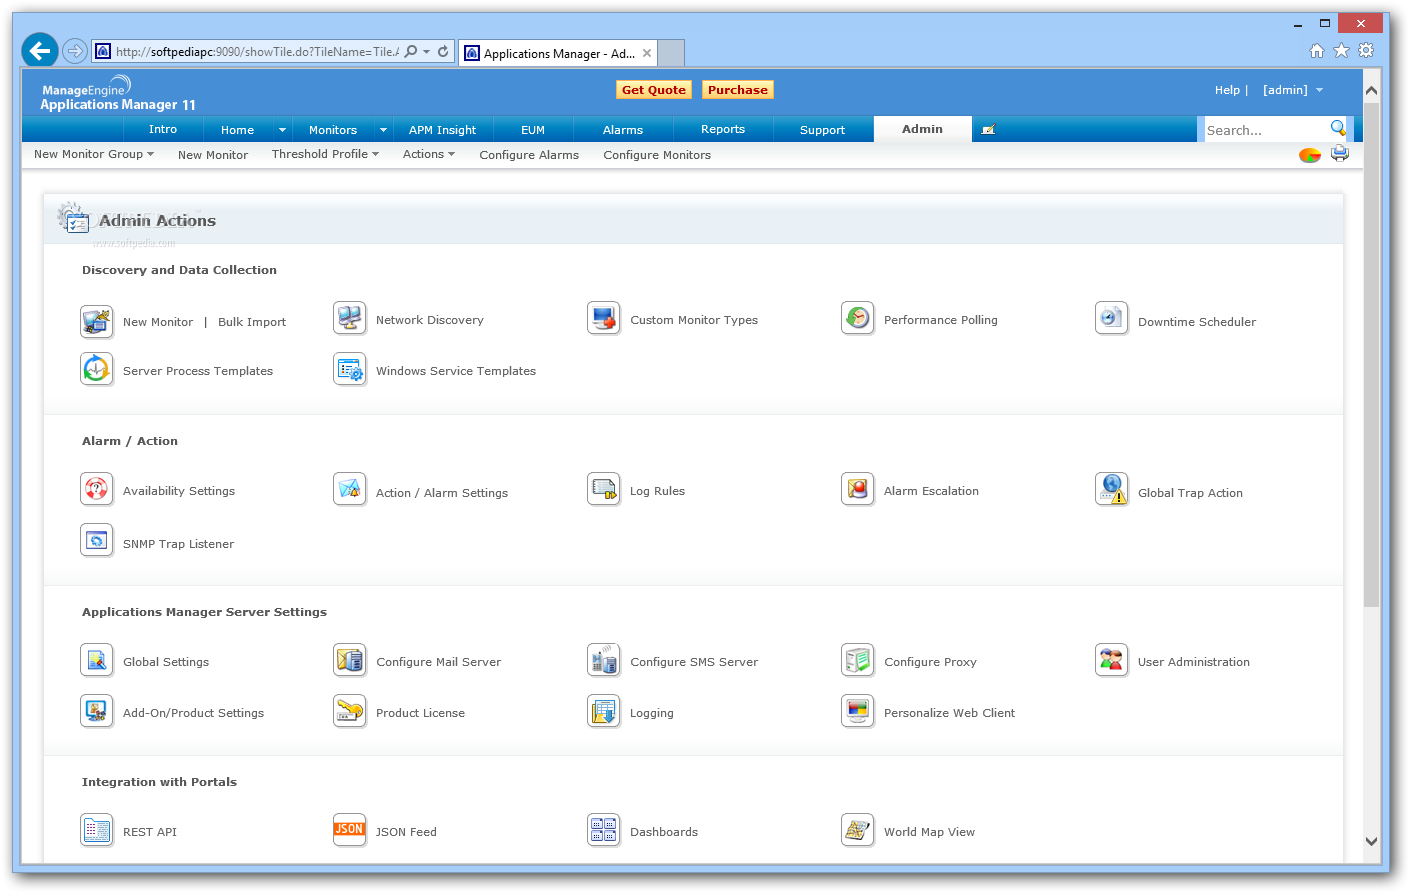
Task: Switch to the Reports tab
Action: pyautogui.click(x=723, y=129)
